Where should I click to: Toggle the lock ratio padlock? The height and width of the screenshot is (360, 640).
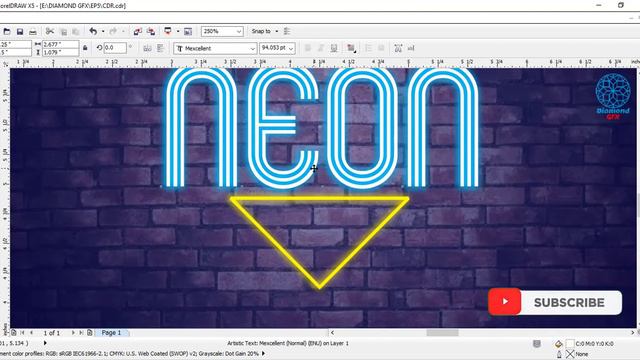[x=85, y=48]
